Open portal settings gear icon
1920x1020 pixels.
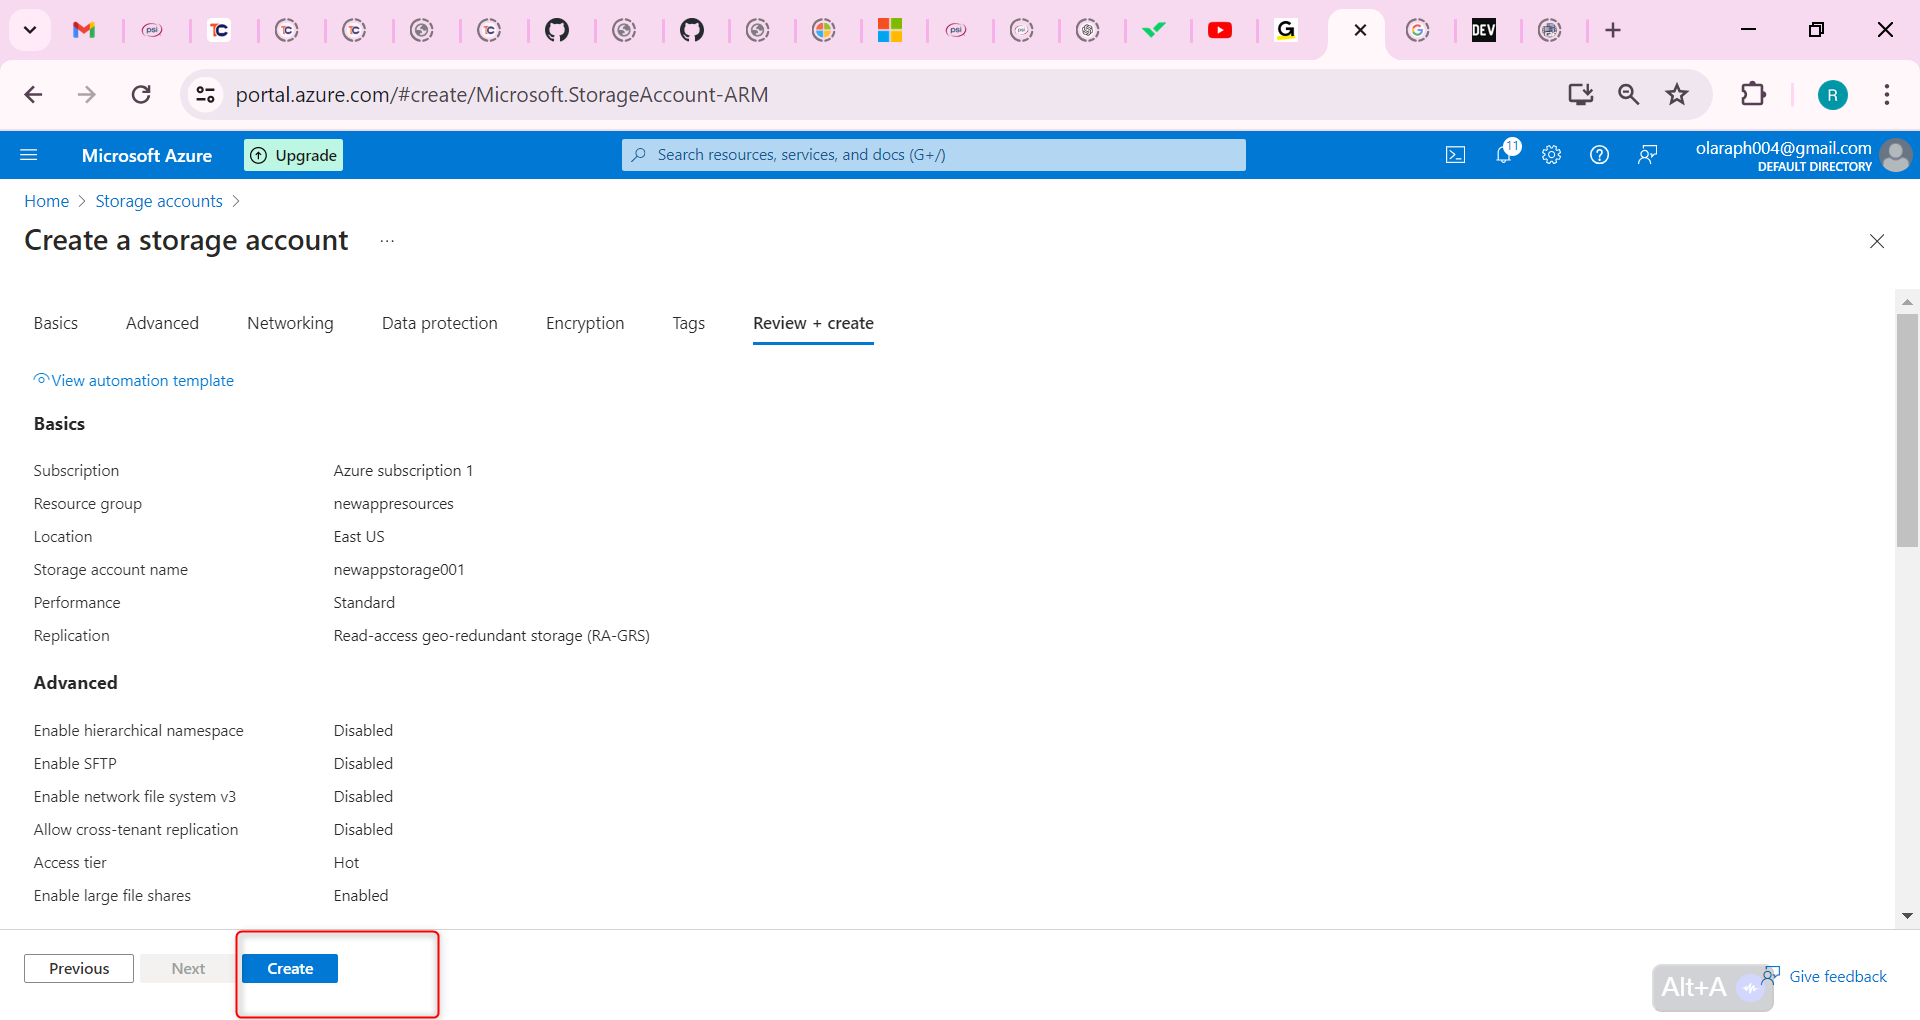pyautogui.click(x=1551, y=155)
